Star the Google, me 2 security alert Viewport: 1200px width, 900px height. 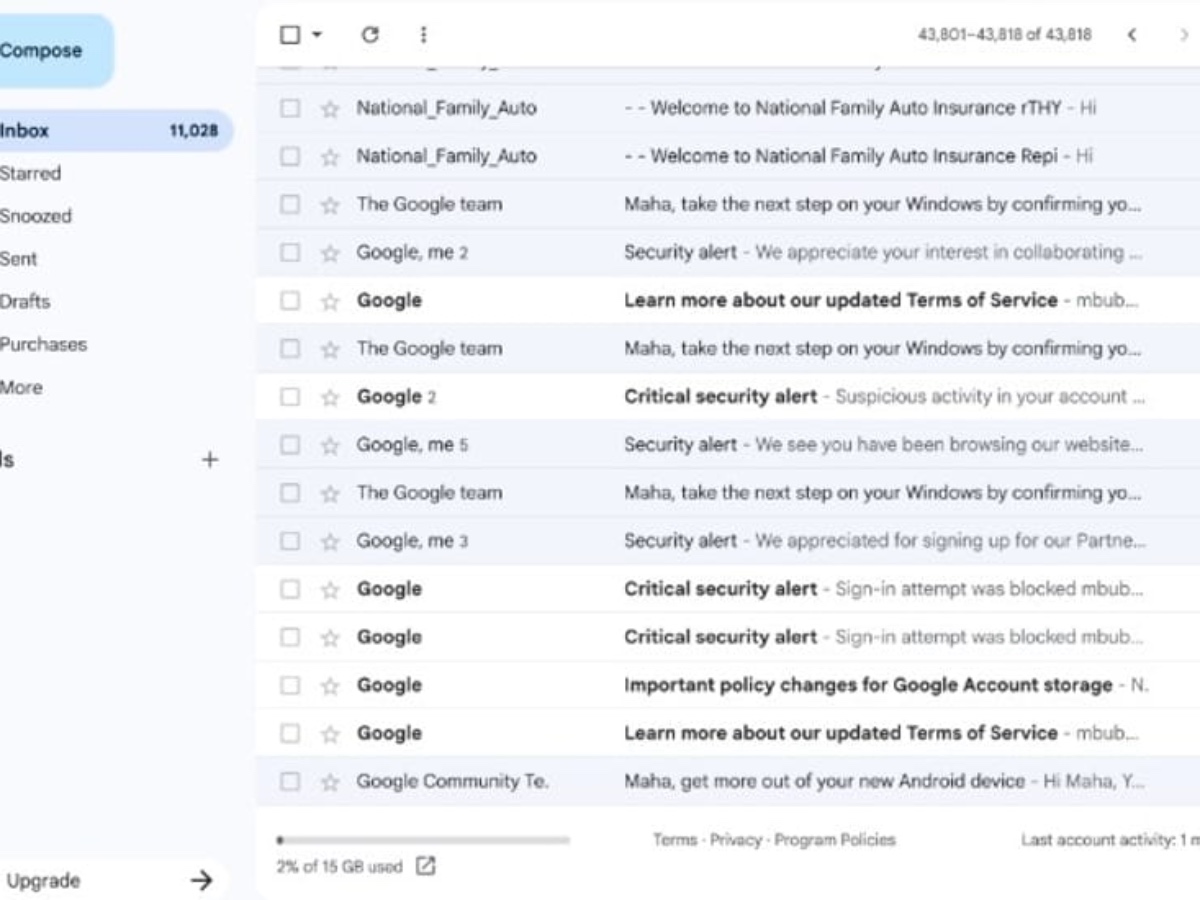tap(330, 253)
